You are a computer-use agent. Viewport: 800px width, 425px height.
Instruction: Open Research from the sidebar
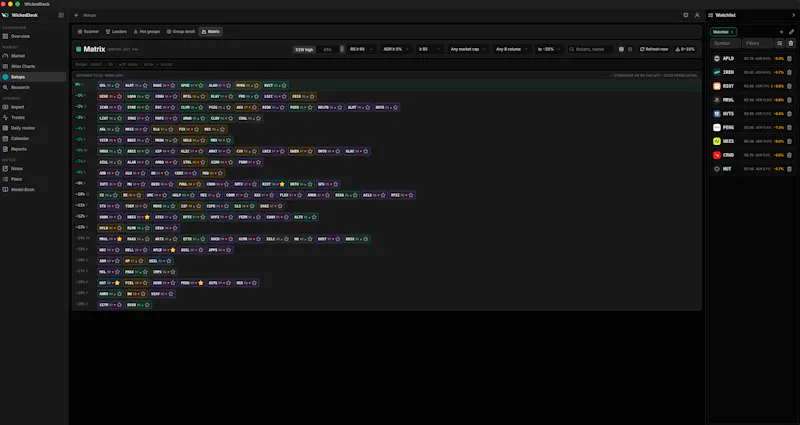tap(33, 87)
